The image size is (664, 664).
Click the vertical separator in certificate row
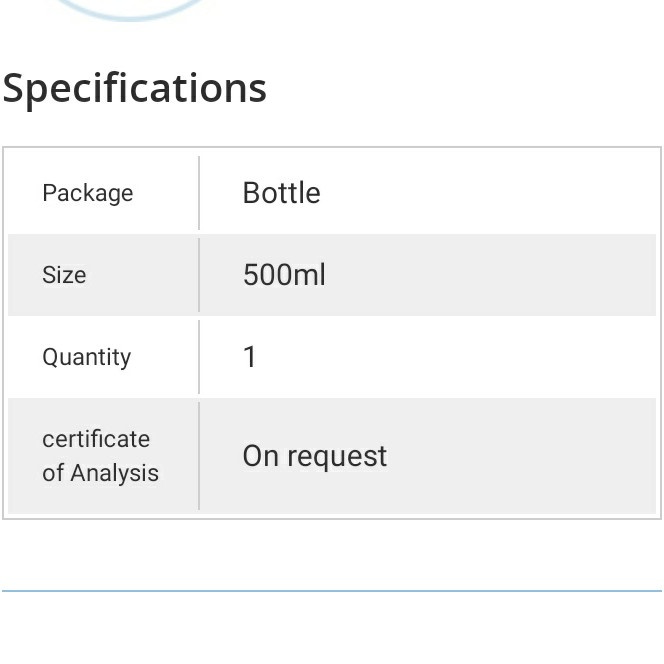(199, 456)
